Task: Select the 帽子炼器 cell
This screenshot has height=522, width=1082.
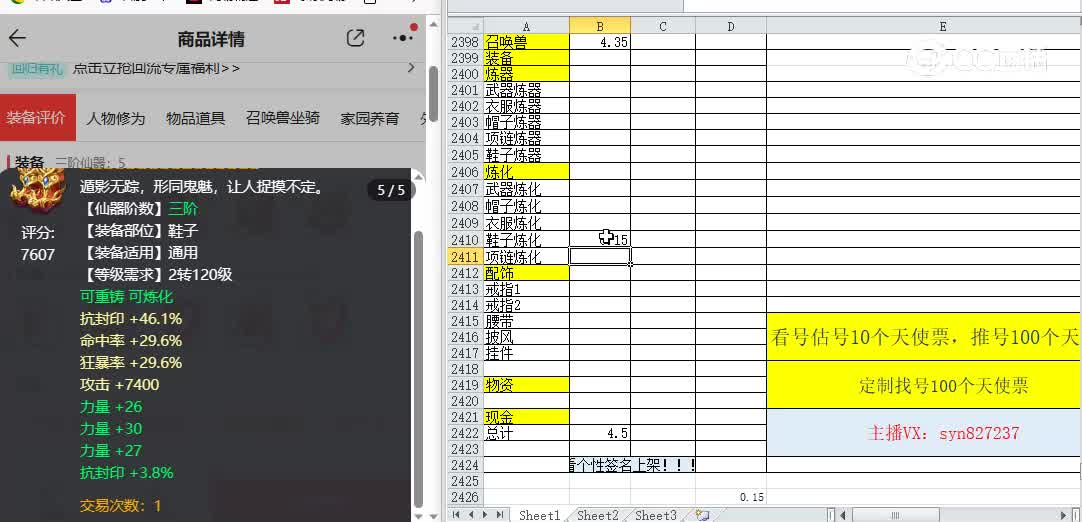Action: pos(527,122)
